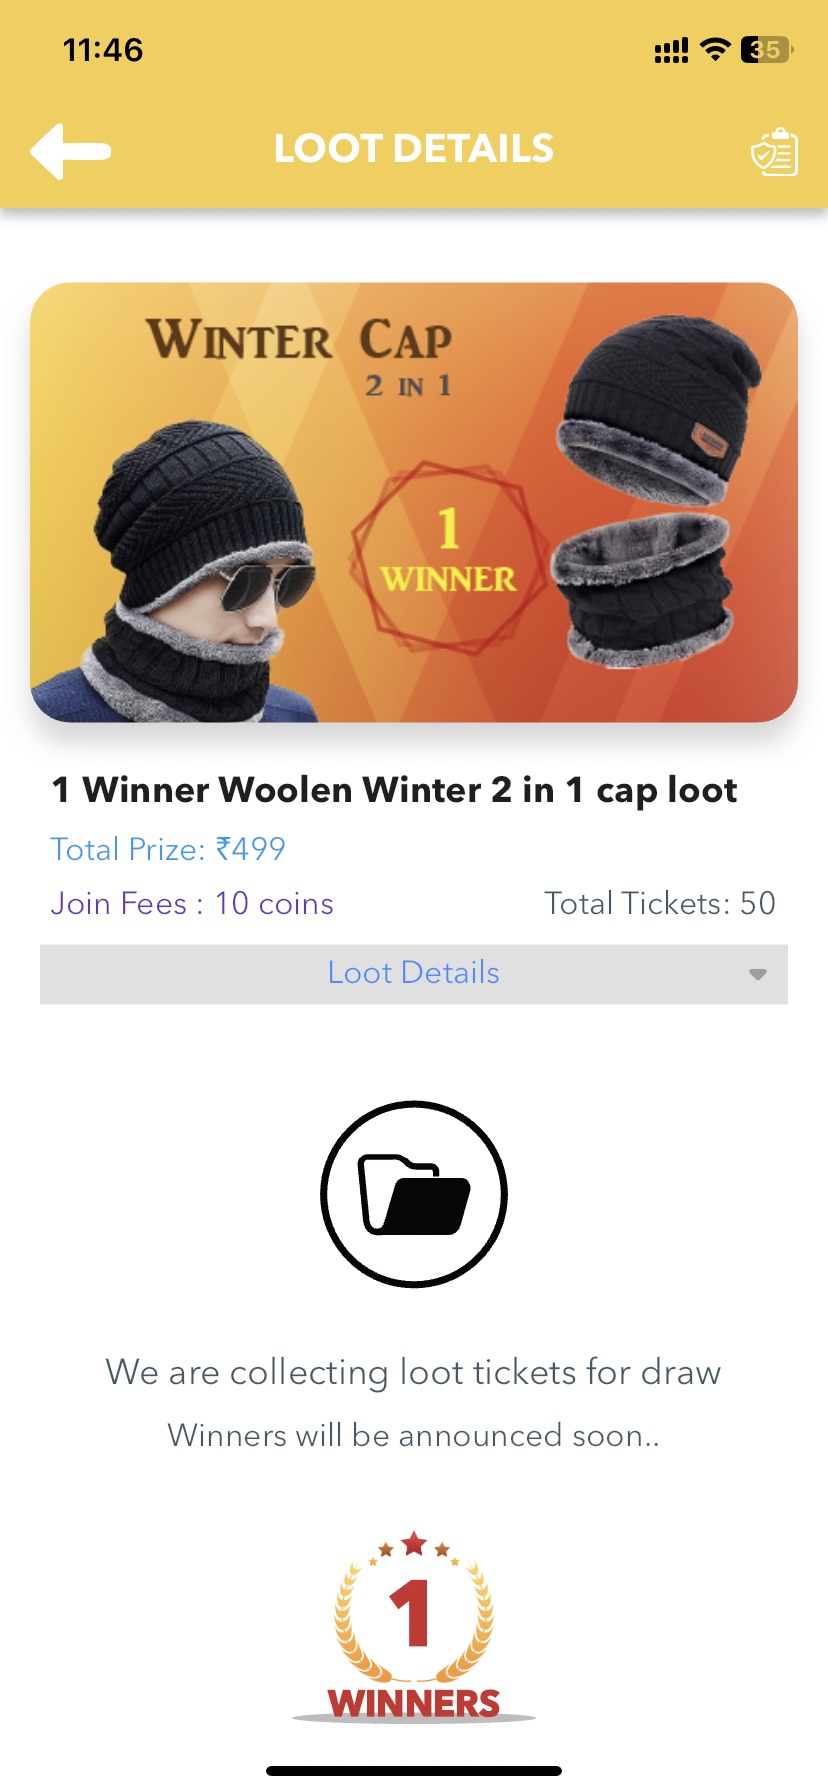The image size is (828, 1792).
Task: Tap the 1 Winners laurel badge
Action: (414, 1626)
